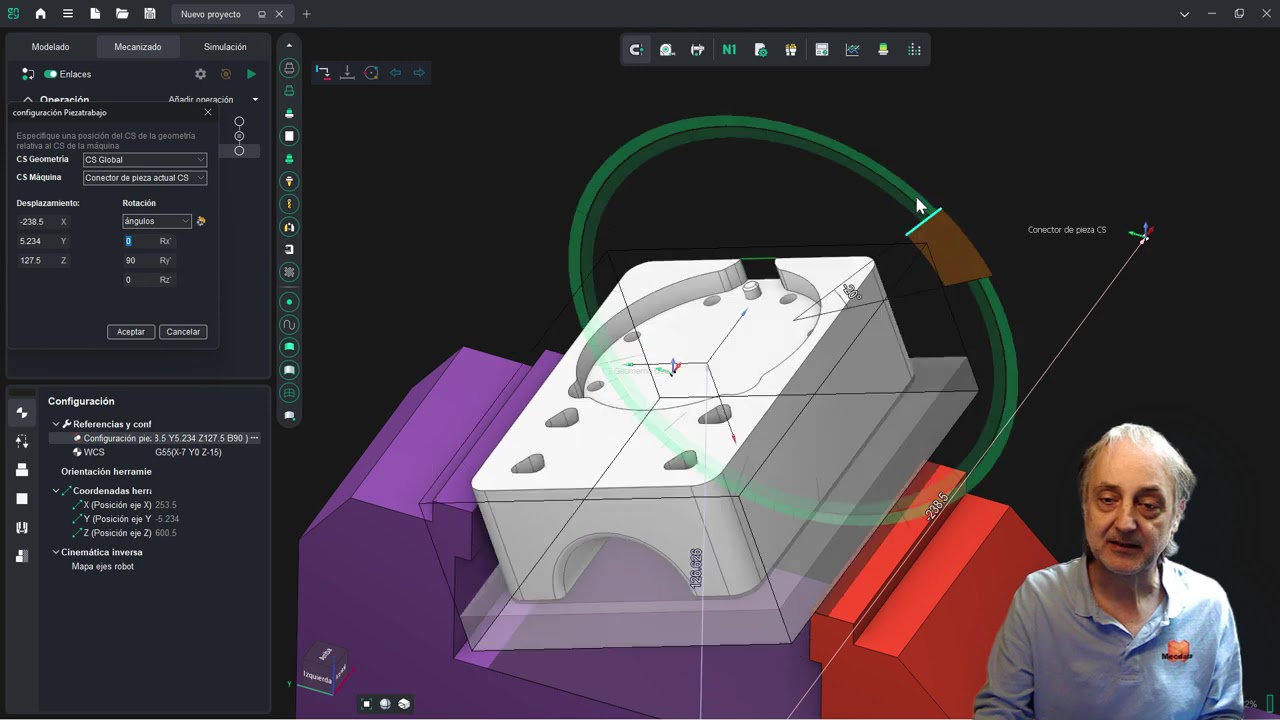Viewport: 1280px width, 720px height.
Task: Collapse the Operación section chevron
Action: point(28,100)
